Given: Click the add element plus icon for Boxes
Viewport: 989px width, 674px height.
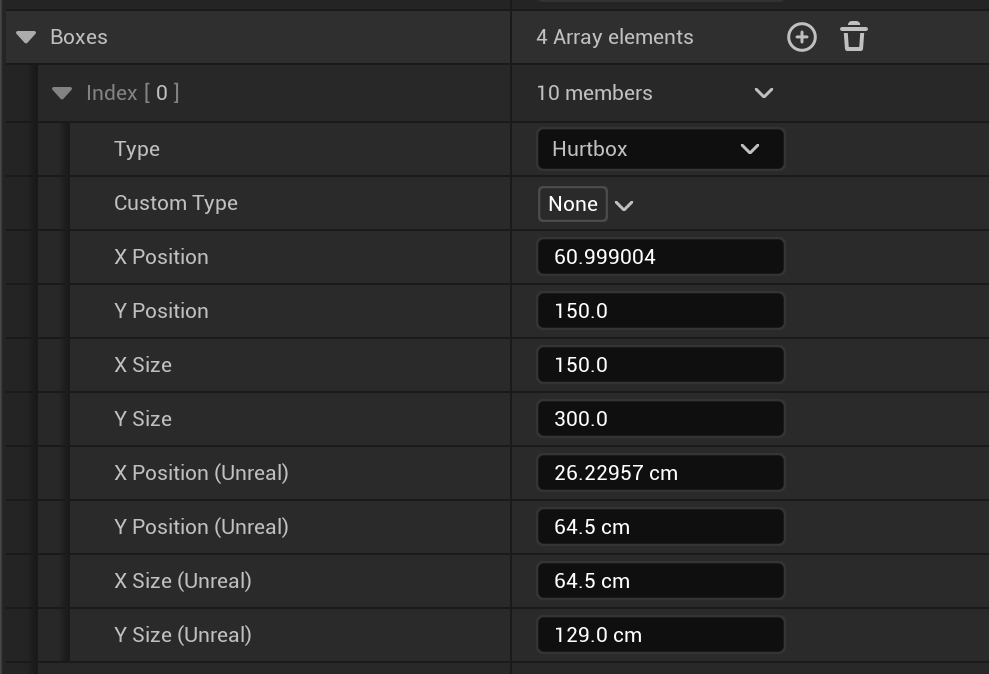Looking at the screenshot, I should click(x=802, y=37).
